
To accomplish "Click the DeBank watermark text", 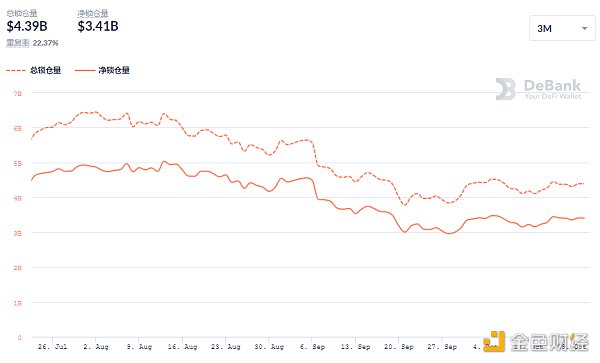I will click(x=552, y=89).
